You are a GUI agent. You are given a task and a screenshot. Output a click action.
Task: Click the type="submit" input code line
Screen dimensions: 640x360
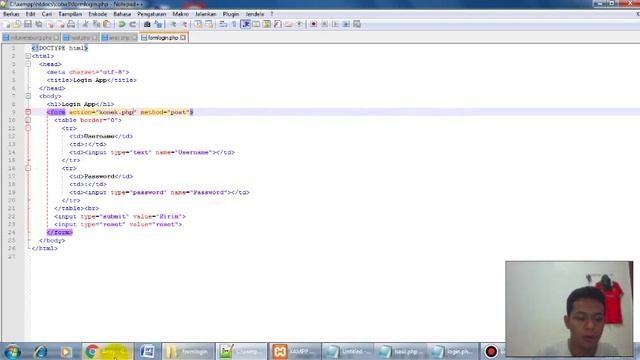[x=120, y=216]
